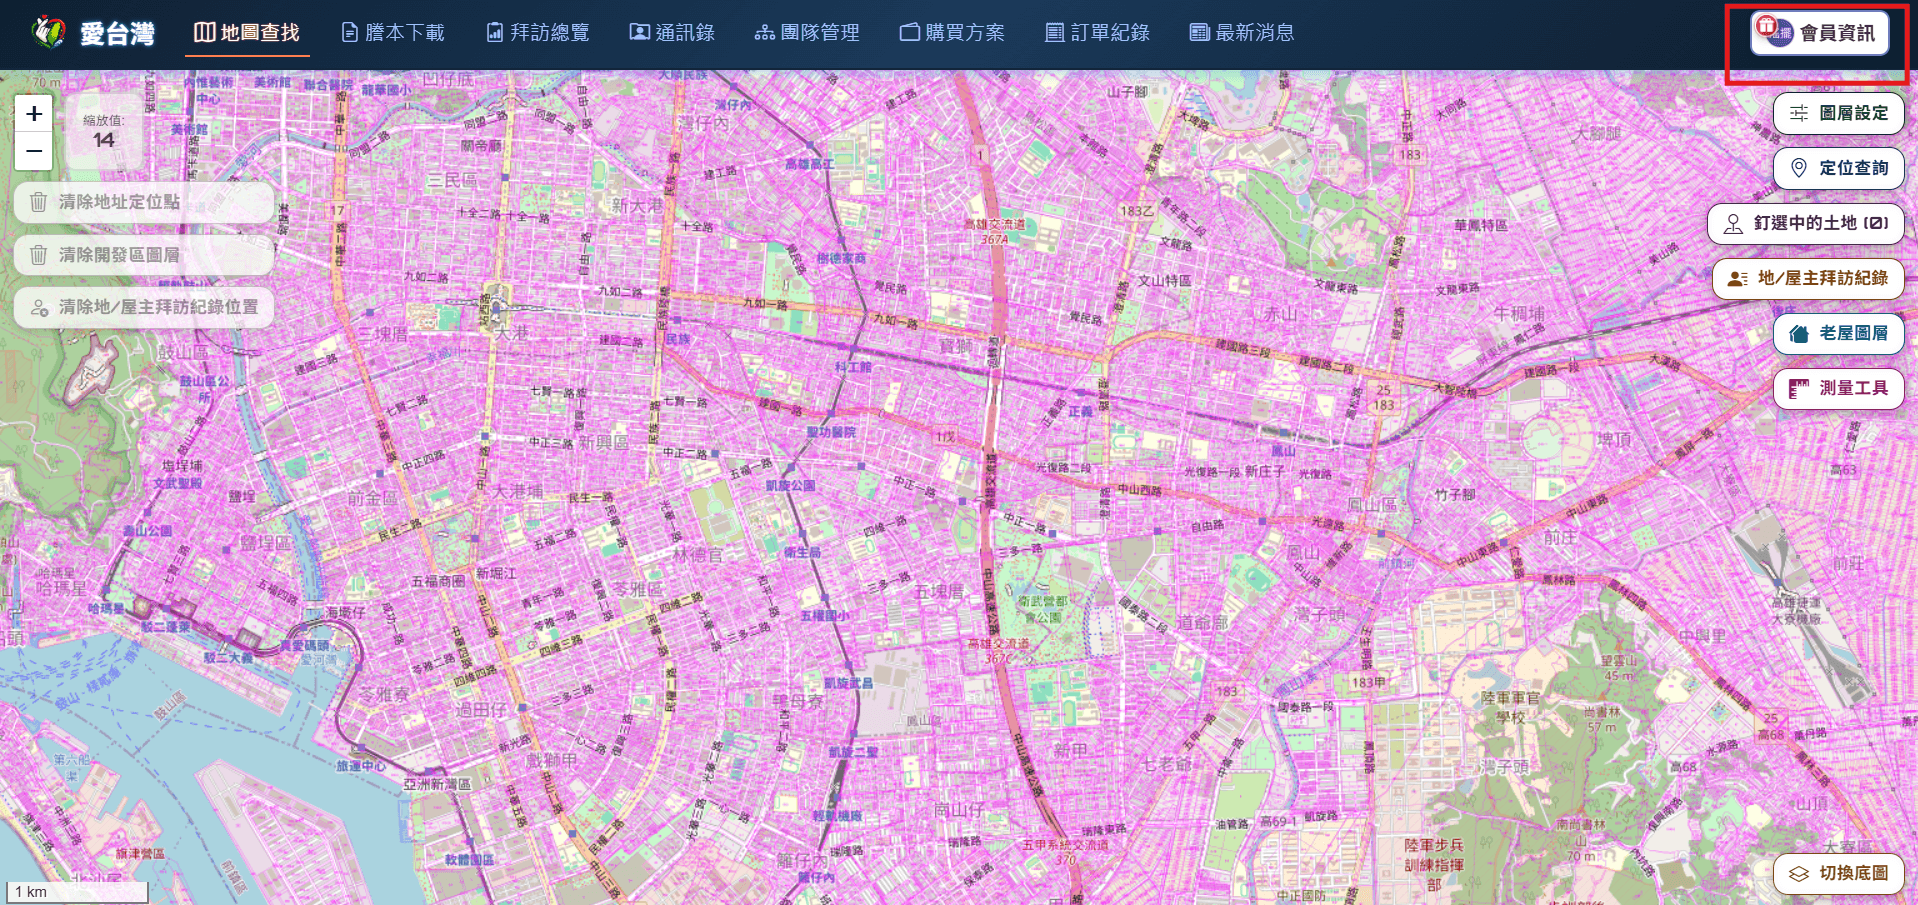1918x905 pixels.
Task: Click layers icon in 切換底圖 button
Action: pyautogui.click(x=1799, y=874)
